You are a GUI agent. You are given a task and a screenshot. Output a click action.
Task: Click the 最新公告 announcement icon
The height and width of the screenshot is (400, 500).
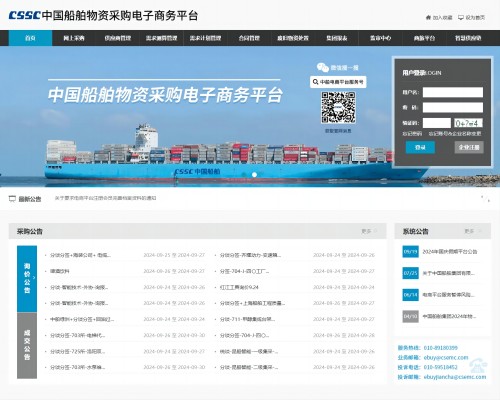pos(12,199)
